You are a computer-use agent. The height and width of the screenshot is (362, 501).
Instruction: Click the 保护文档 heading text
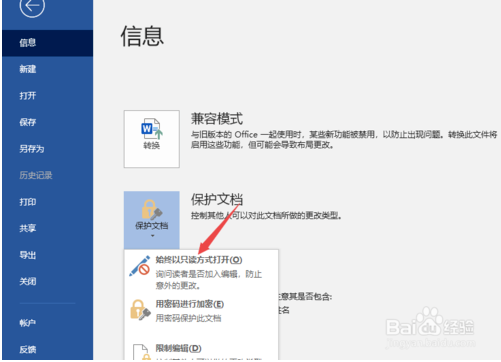coord(217,200)
